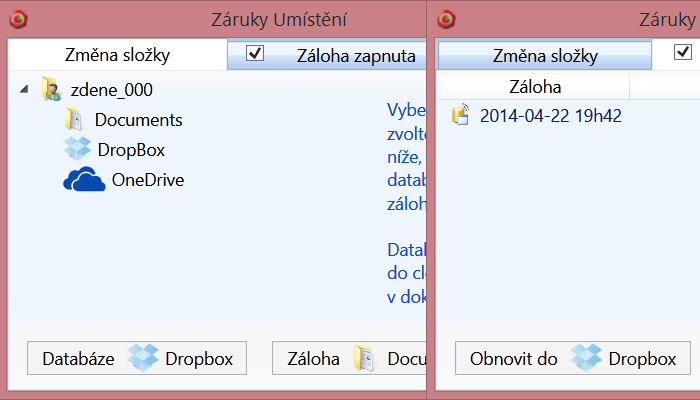
Task: Click the backup file icon for 2014-04-22
Action: 461,115
